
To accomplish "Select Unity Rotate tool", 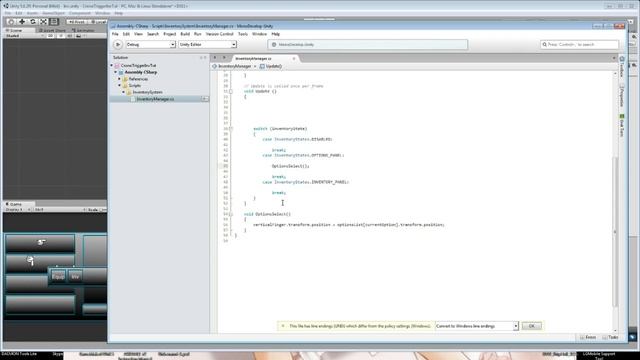I will coord(33,22).
